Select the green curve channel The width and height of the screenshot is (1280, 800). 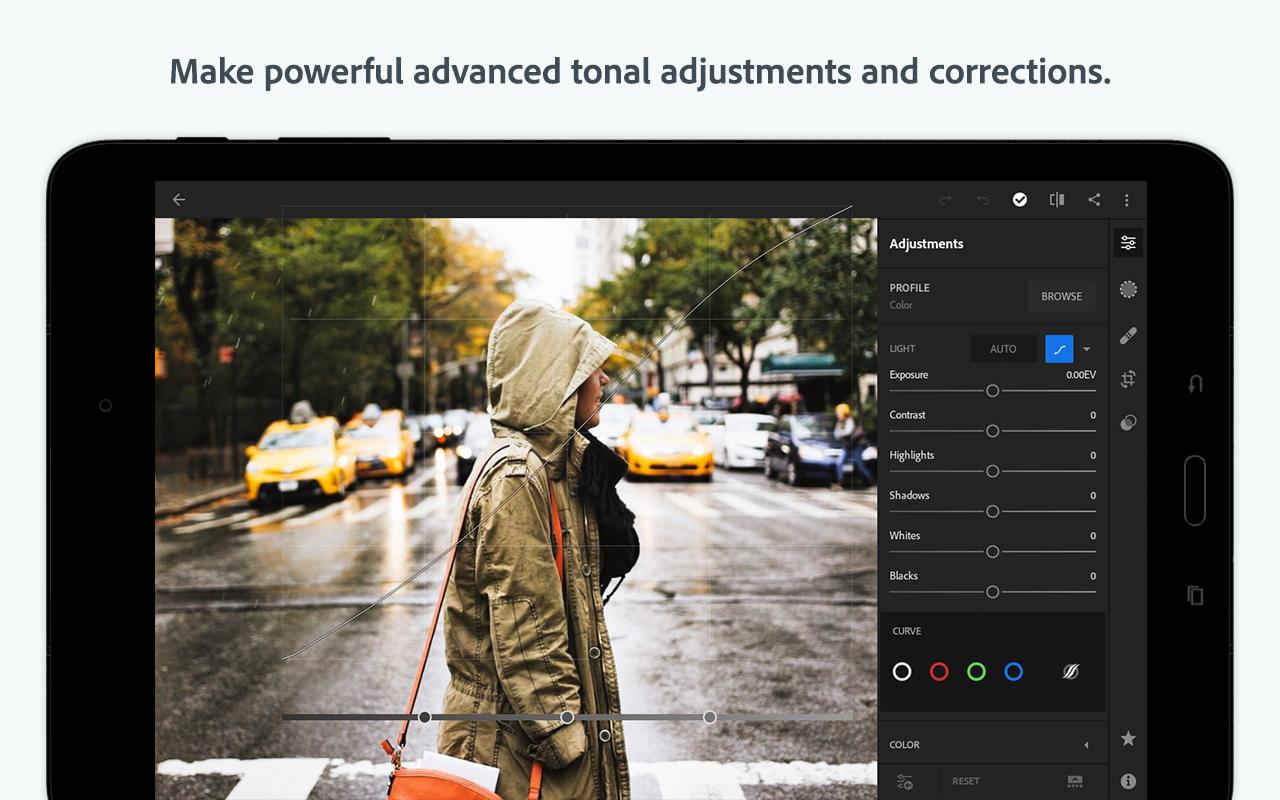(x=977, y=672)
